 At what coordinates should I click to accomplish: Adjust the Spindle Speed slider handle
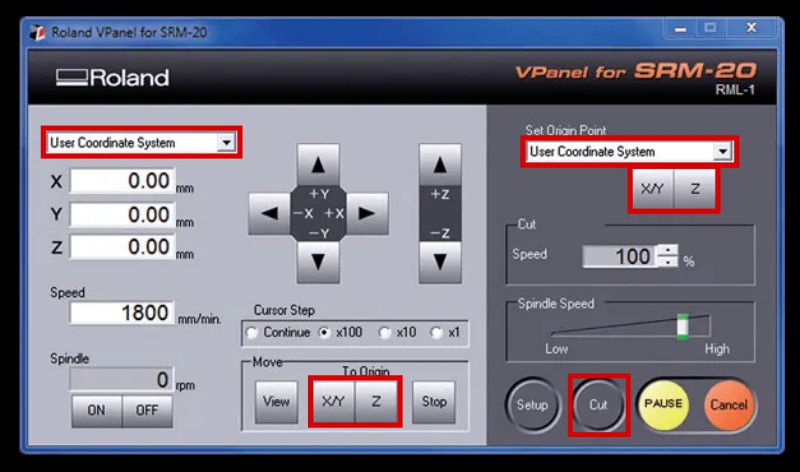[x=683, y=327]
